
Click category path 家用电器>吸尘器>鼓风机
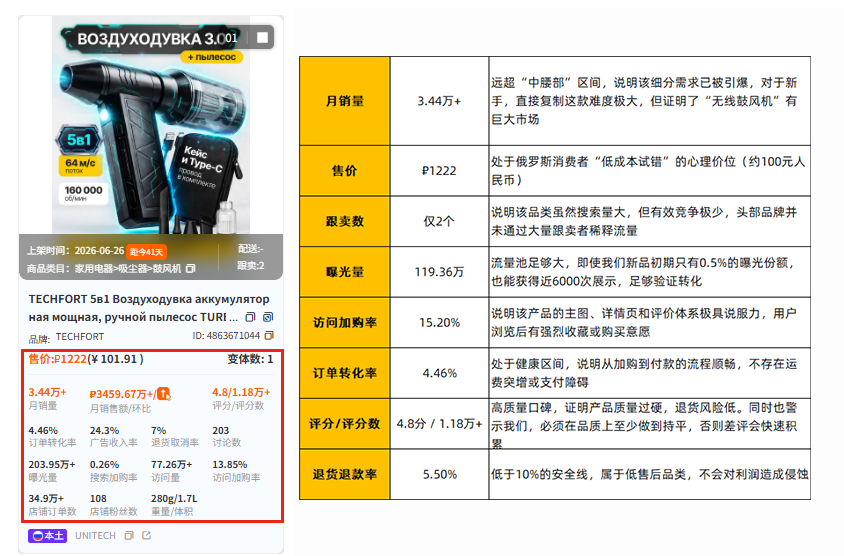point(128,268)
